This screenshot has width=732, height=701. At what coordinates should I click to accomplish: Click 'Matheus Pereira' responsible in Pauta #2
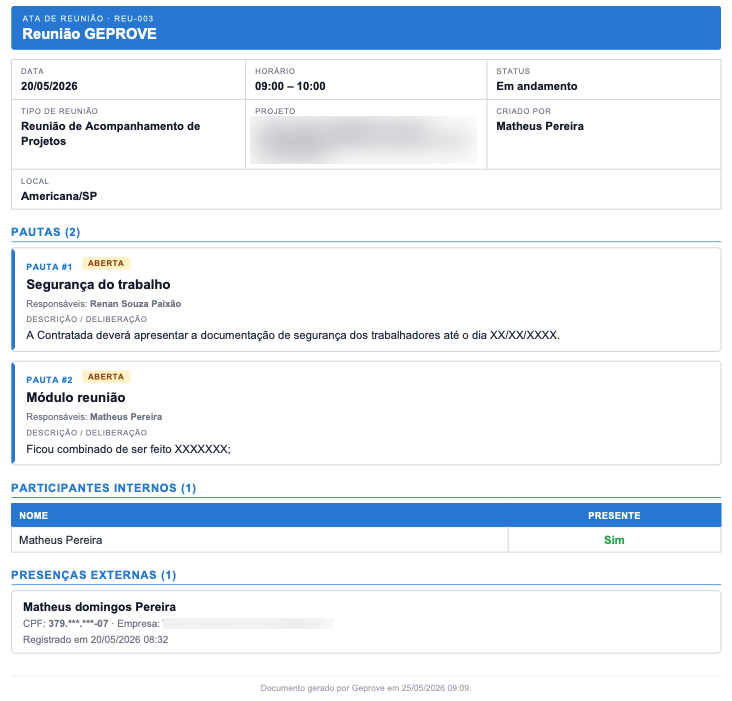tap(126, 417)
